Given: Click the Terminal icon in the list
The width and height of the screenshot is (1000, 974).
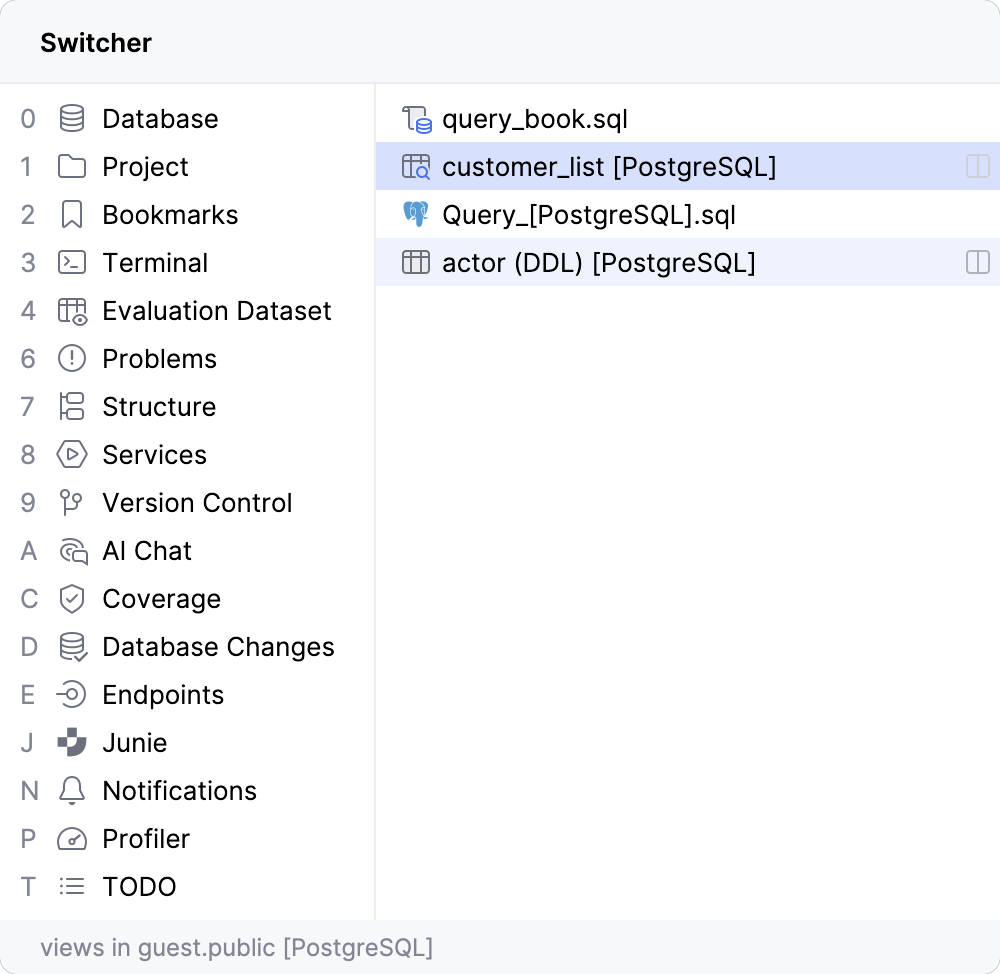Looking at the screenshot, I should tap(72, 263).
